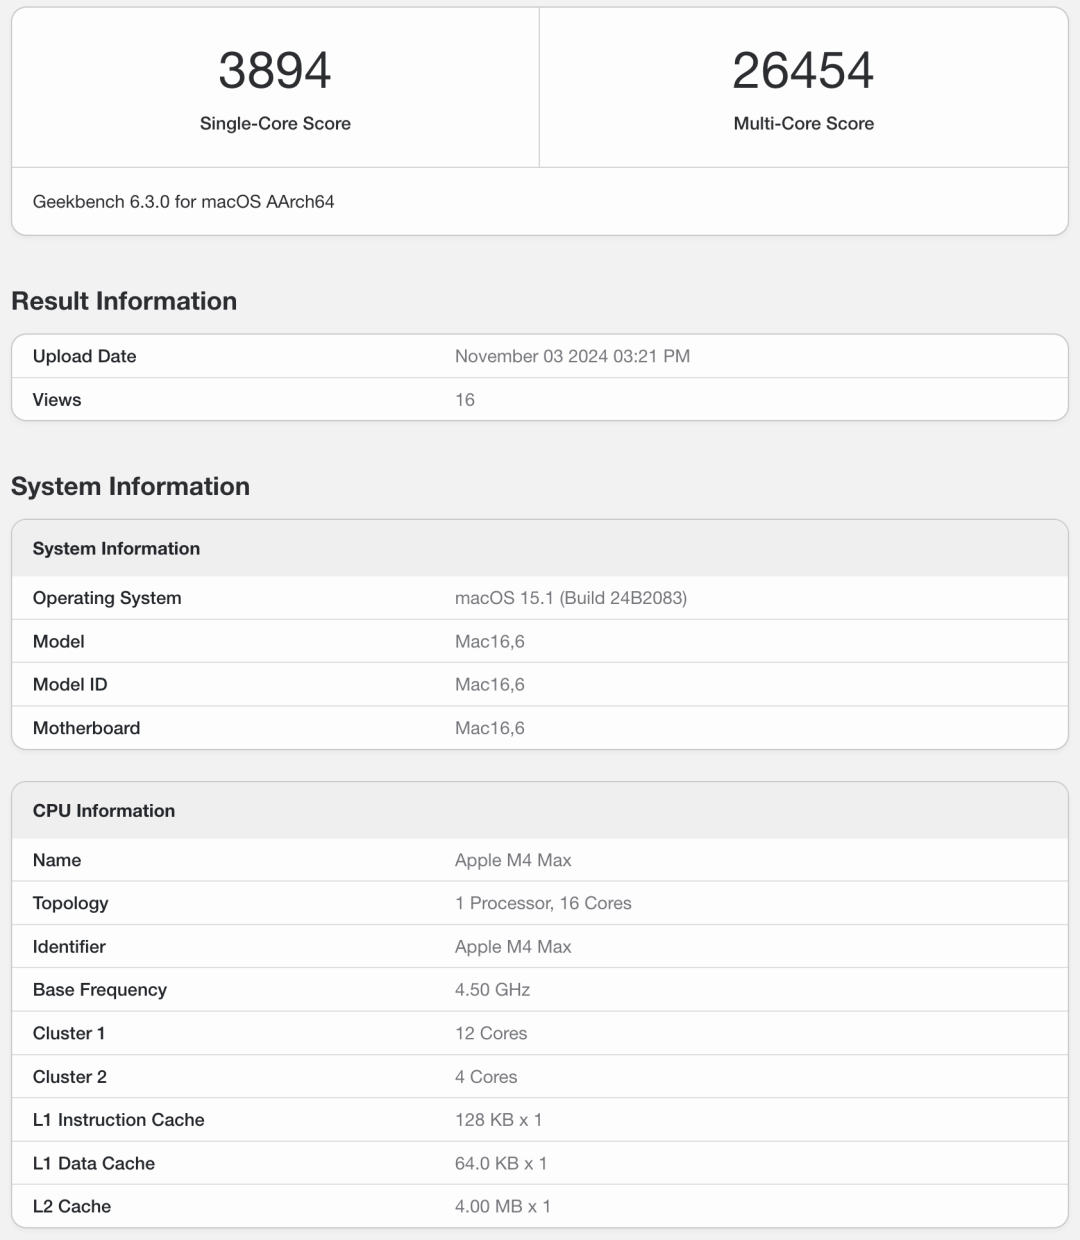Screen dimensions: 1080x1240
Task: Click the CPU Information table header
Action: (104, 811)
